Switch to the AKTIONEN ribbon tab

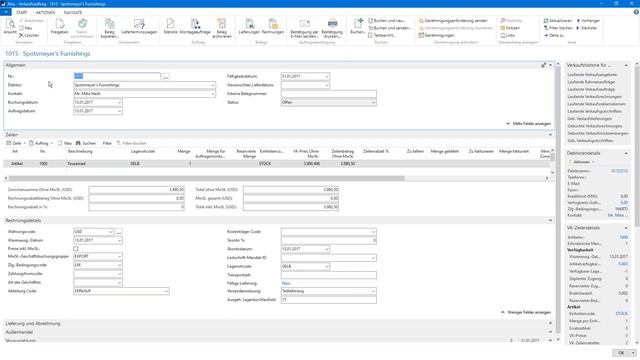point(45,13)
